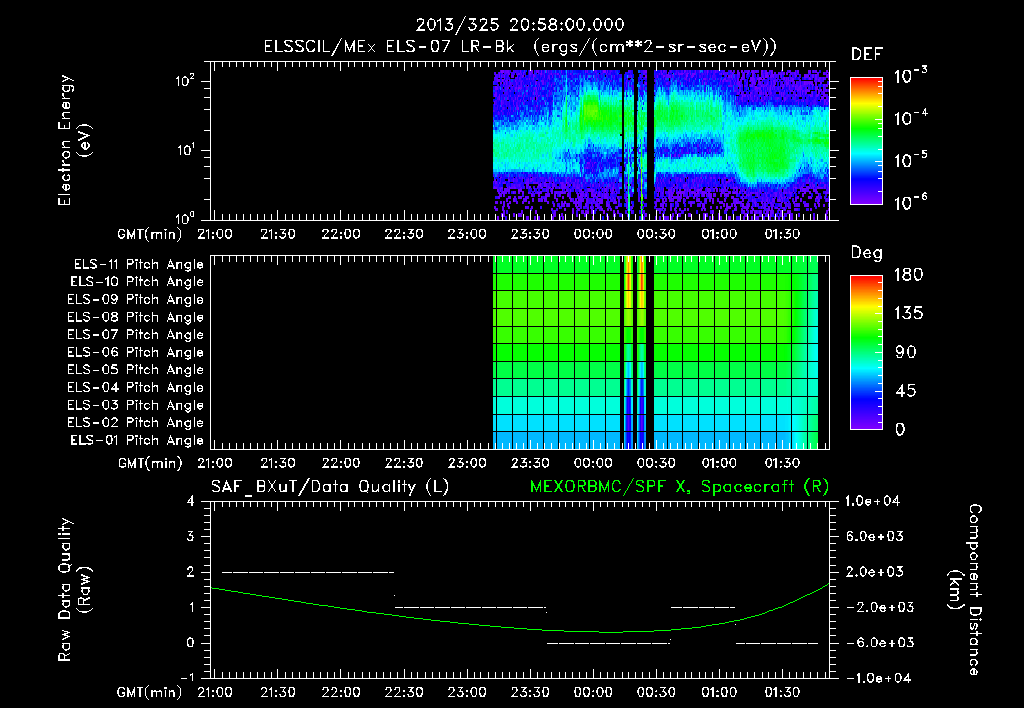Click the 23:30 tick under the energy spectrogram
This screenshot has width=1024, height=708.
pos(530,234)
